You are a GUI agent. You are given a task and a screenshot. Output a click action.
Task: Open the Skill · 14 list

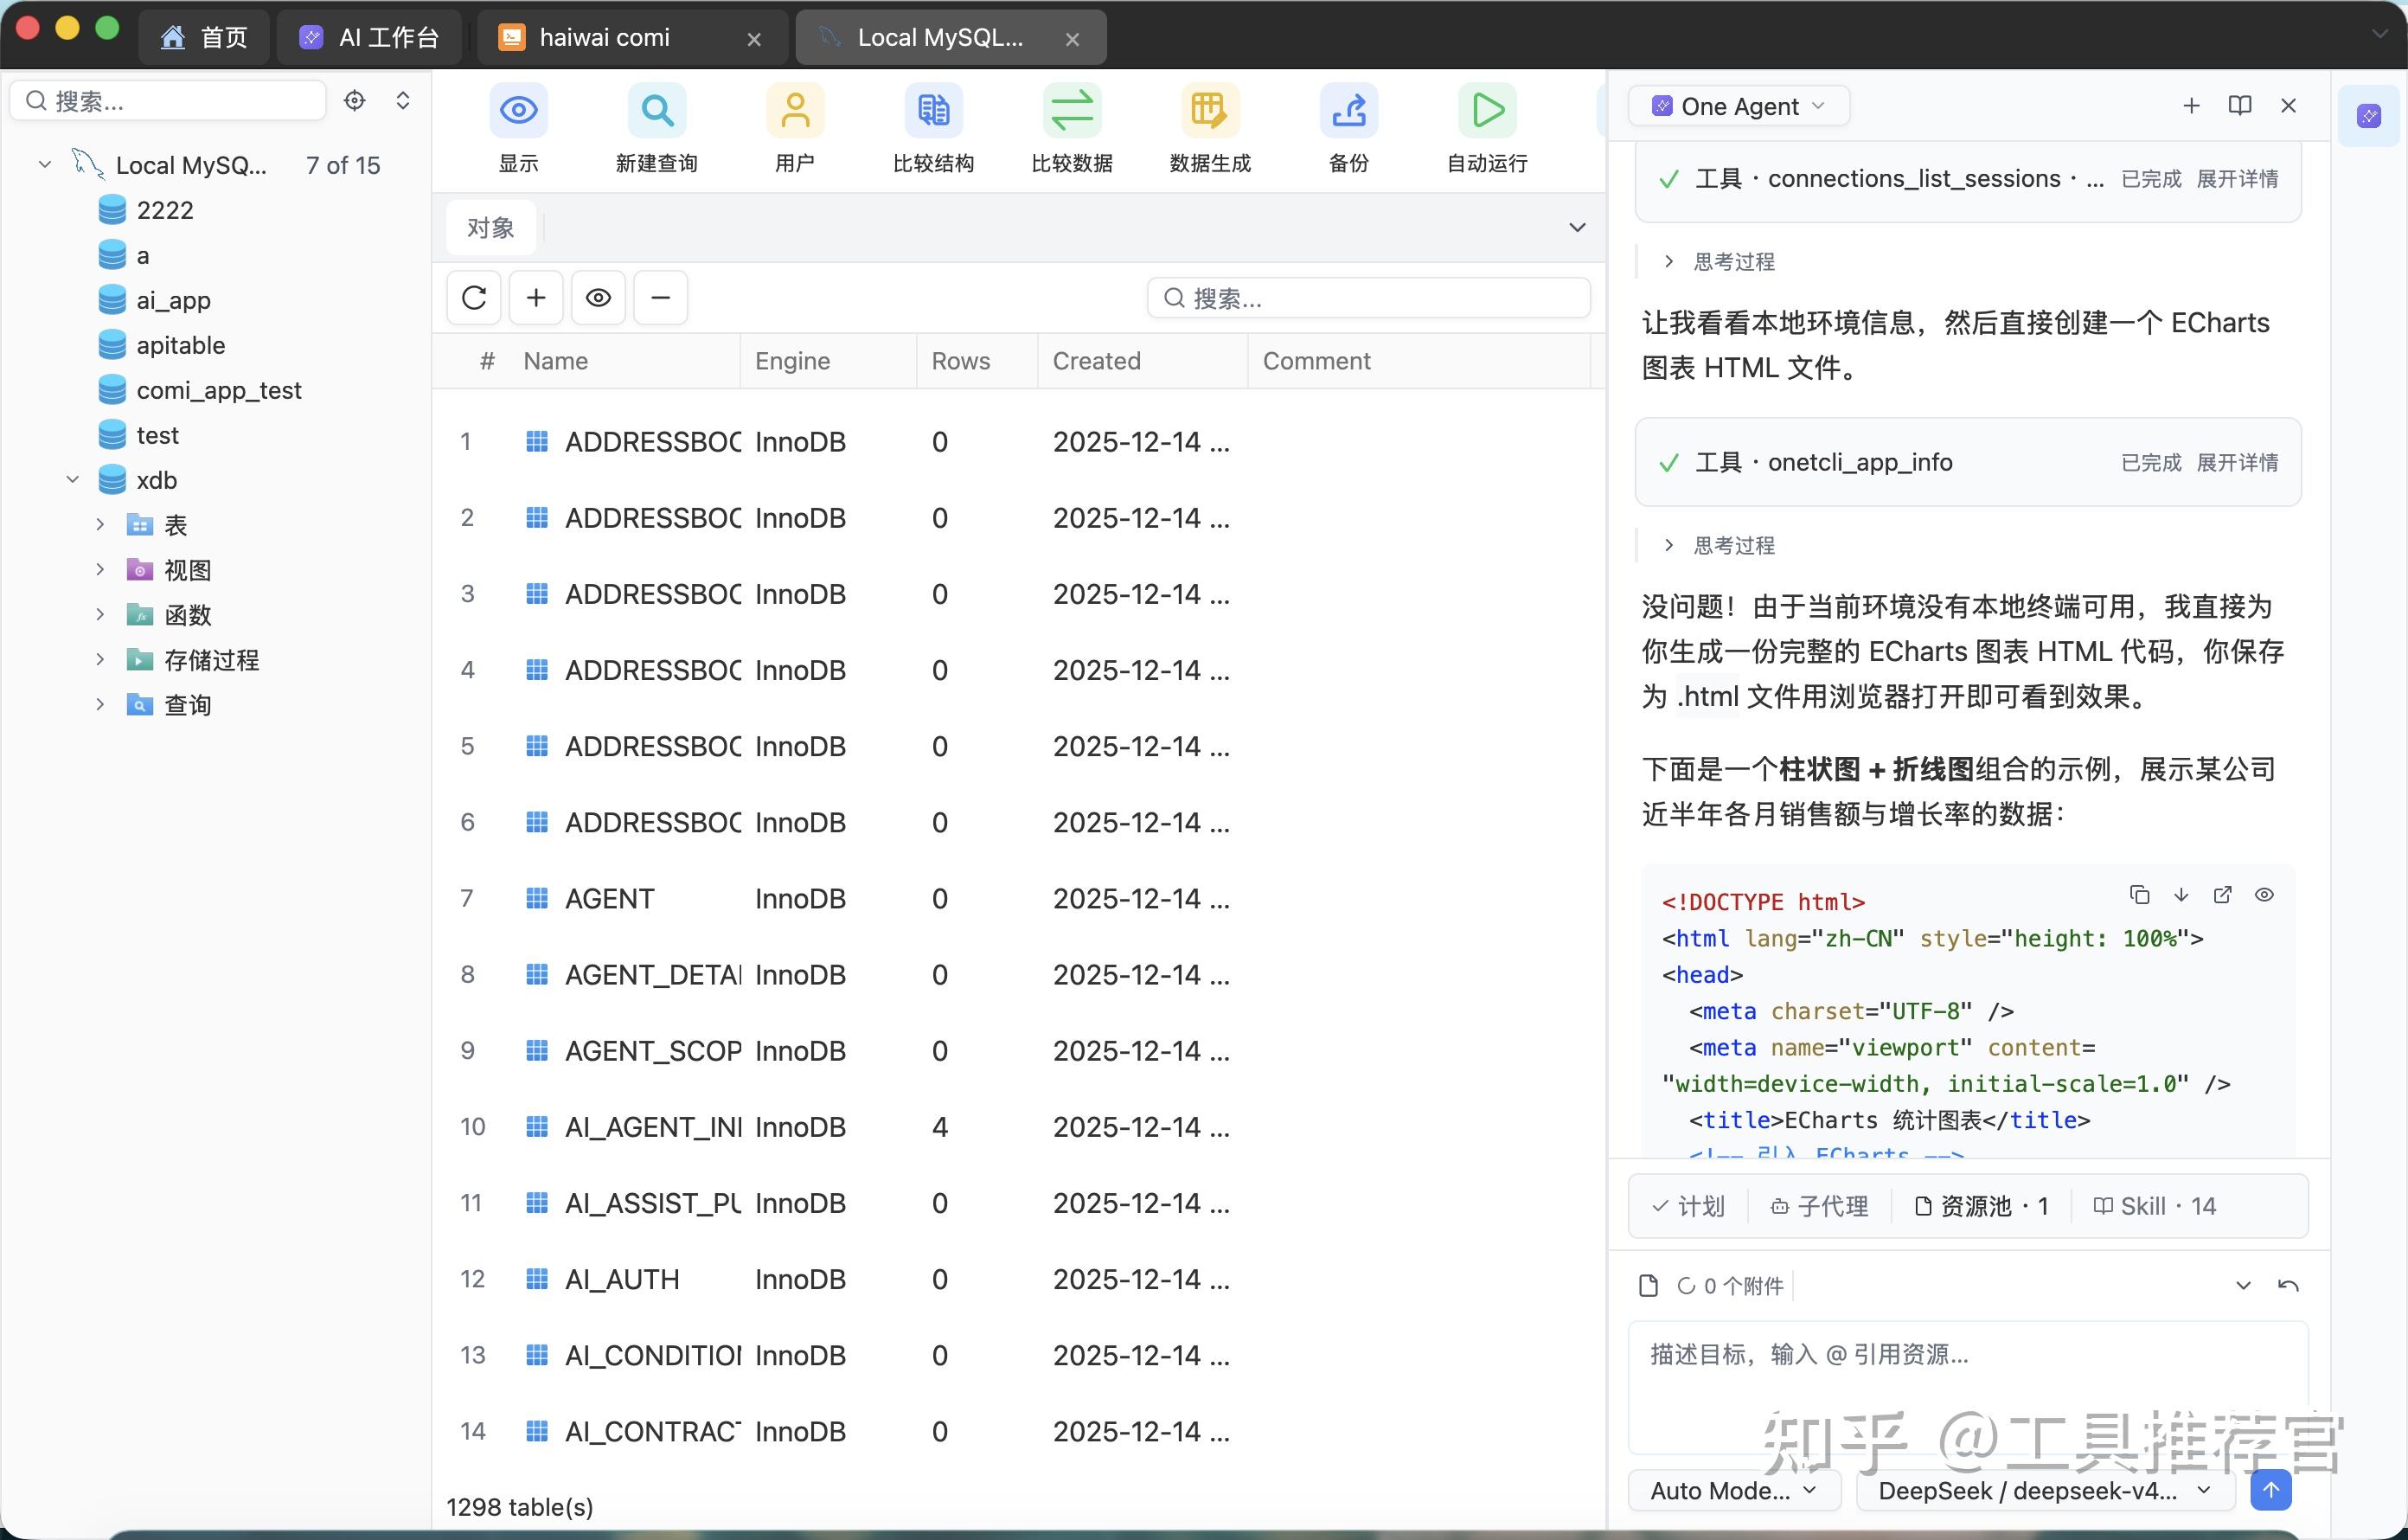click(2155, 1206)
